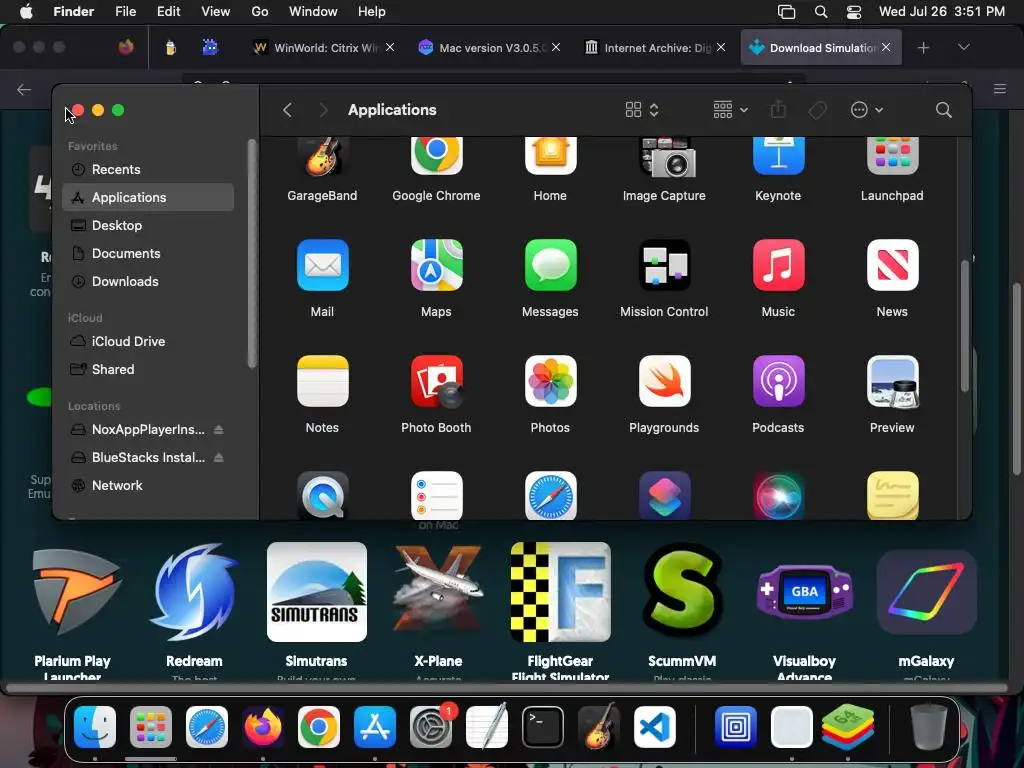Viewport: 1024px width, 768px height.
Task: Select Downloads in Finder sidebar
Action: pos(148,281)
